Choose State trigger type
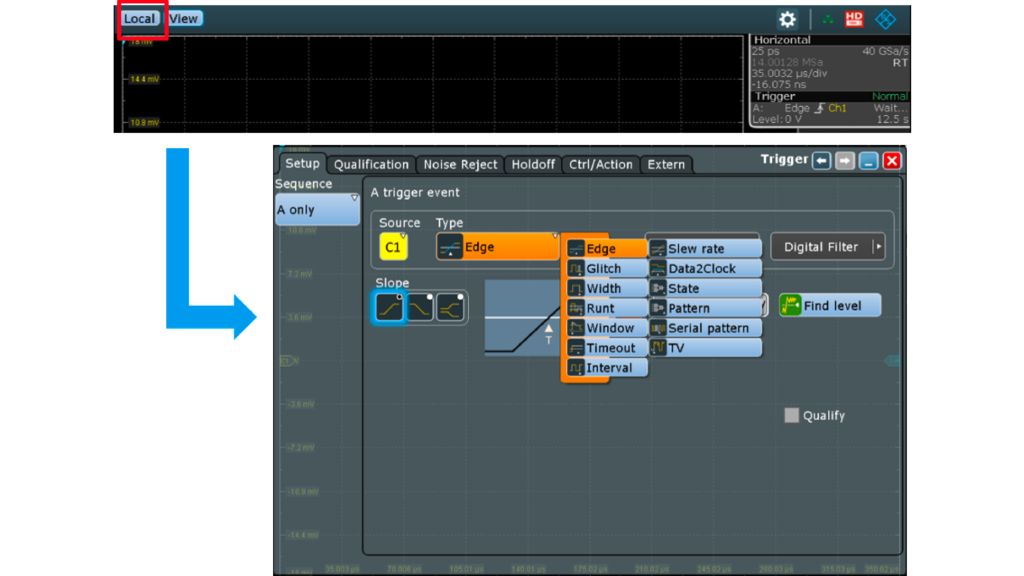Image resolution: width=1024 pixels, height=576 pixels. click(705, 288)
